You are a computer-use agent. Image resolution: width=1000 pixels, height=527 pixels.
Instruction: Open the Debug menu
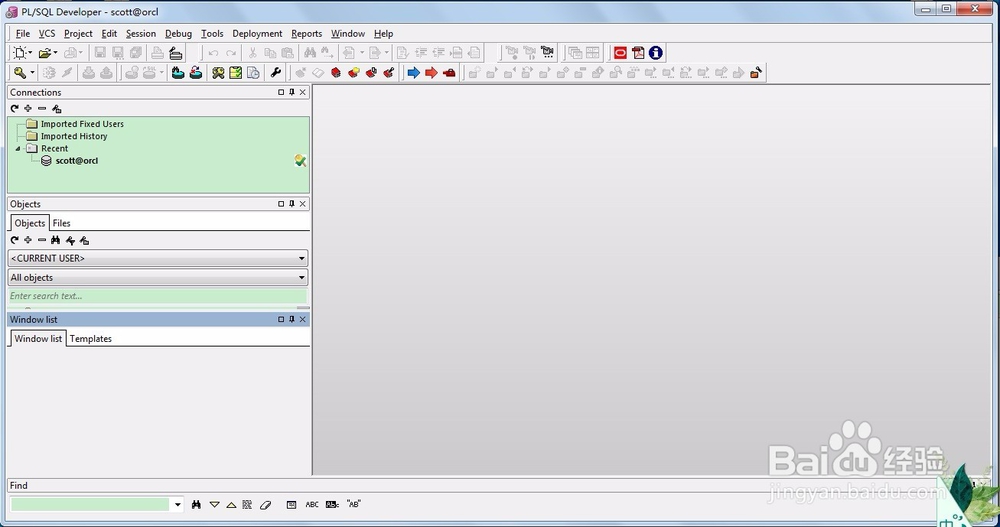click(x=178, y=34)
